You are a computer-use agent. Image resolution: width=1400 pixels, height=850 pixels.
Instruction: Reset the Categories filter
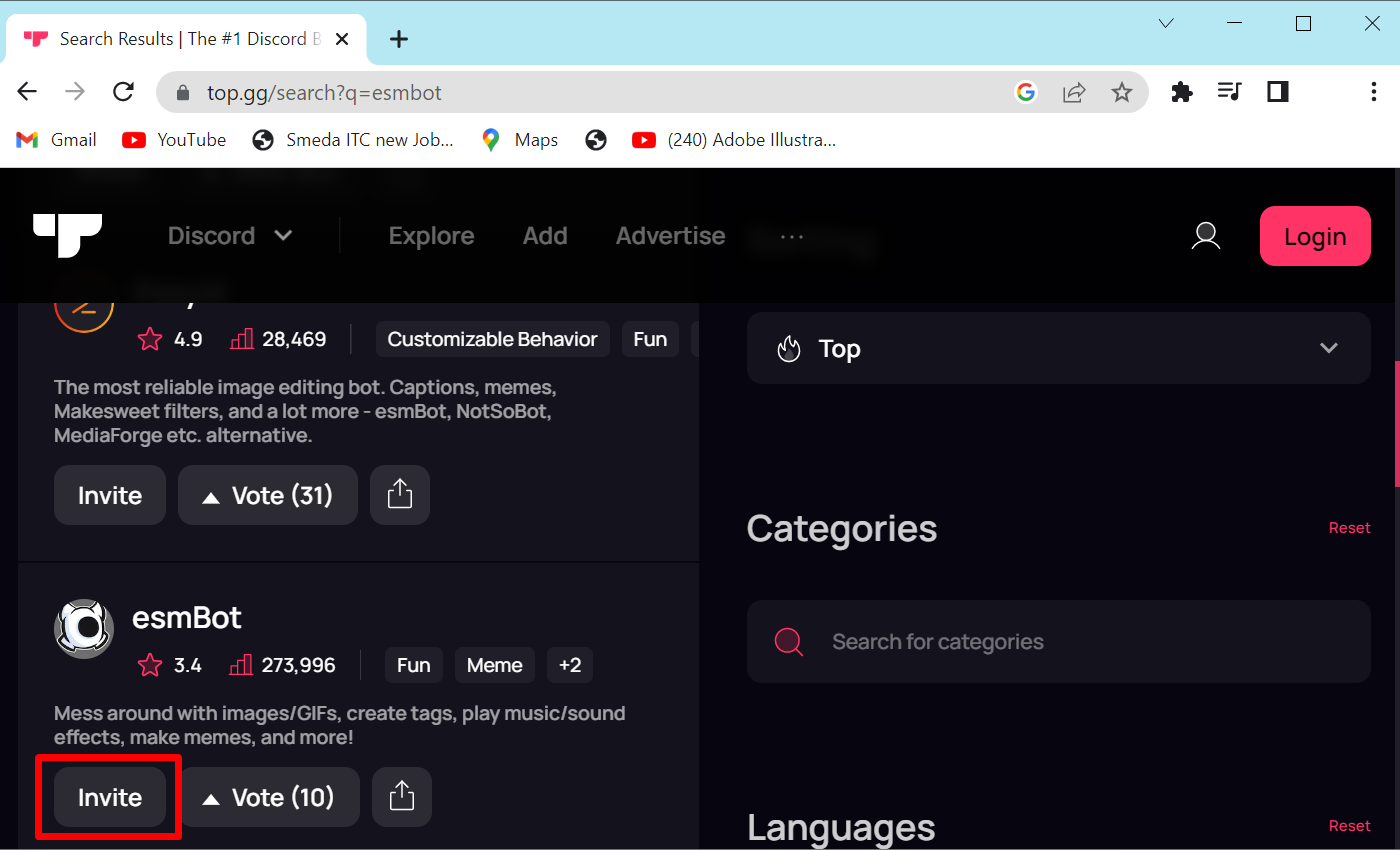tap(1349, 528)
